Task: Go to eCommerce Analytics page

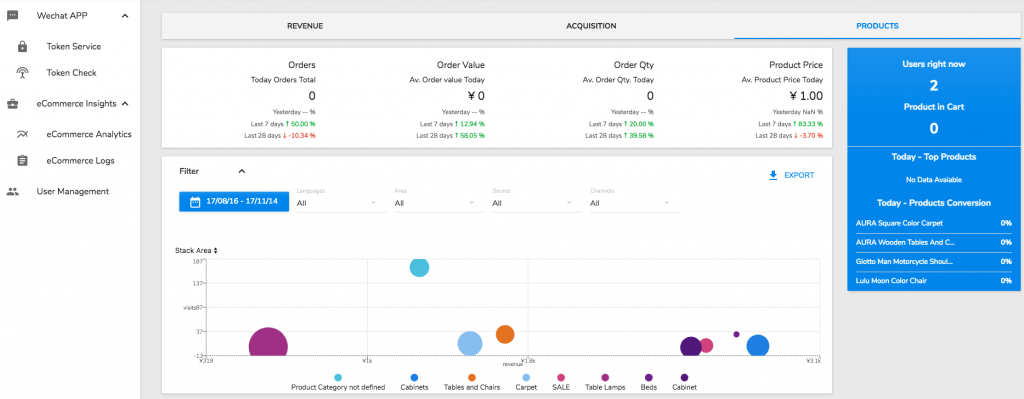Action: click(89, 135)
